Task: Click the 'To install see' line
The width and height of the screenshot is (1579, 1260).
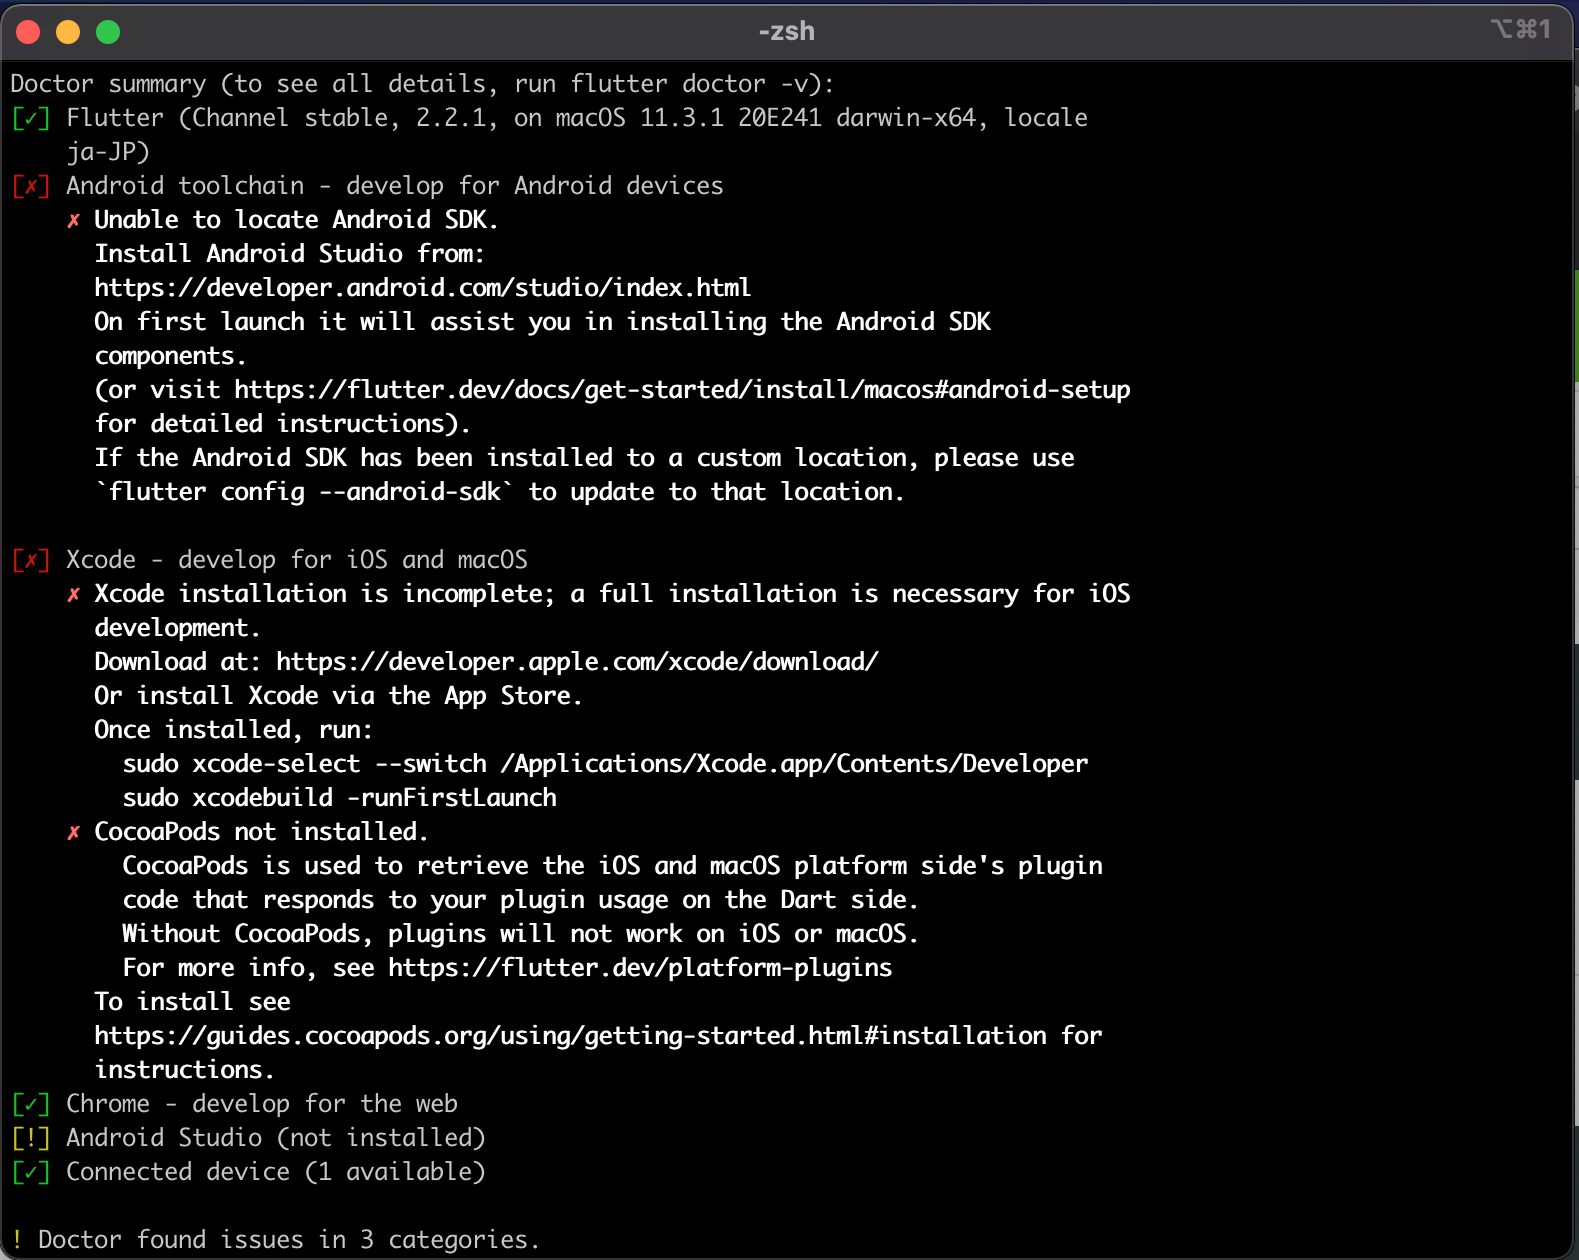Action: [x=193, y=1002]
